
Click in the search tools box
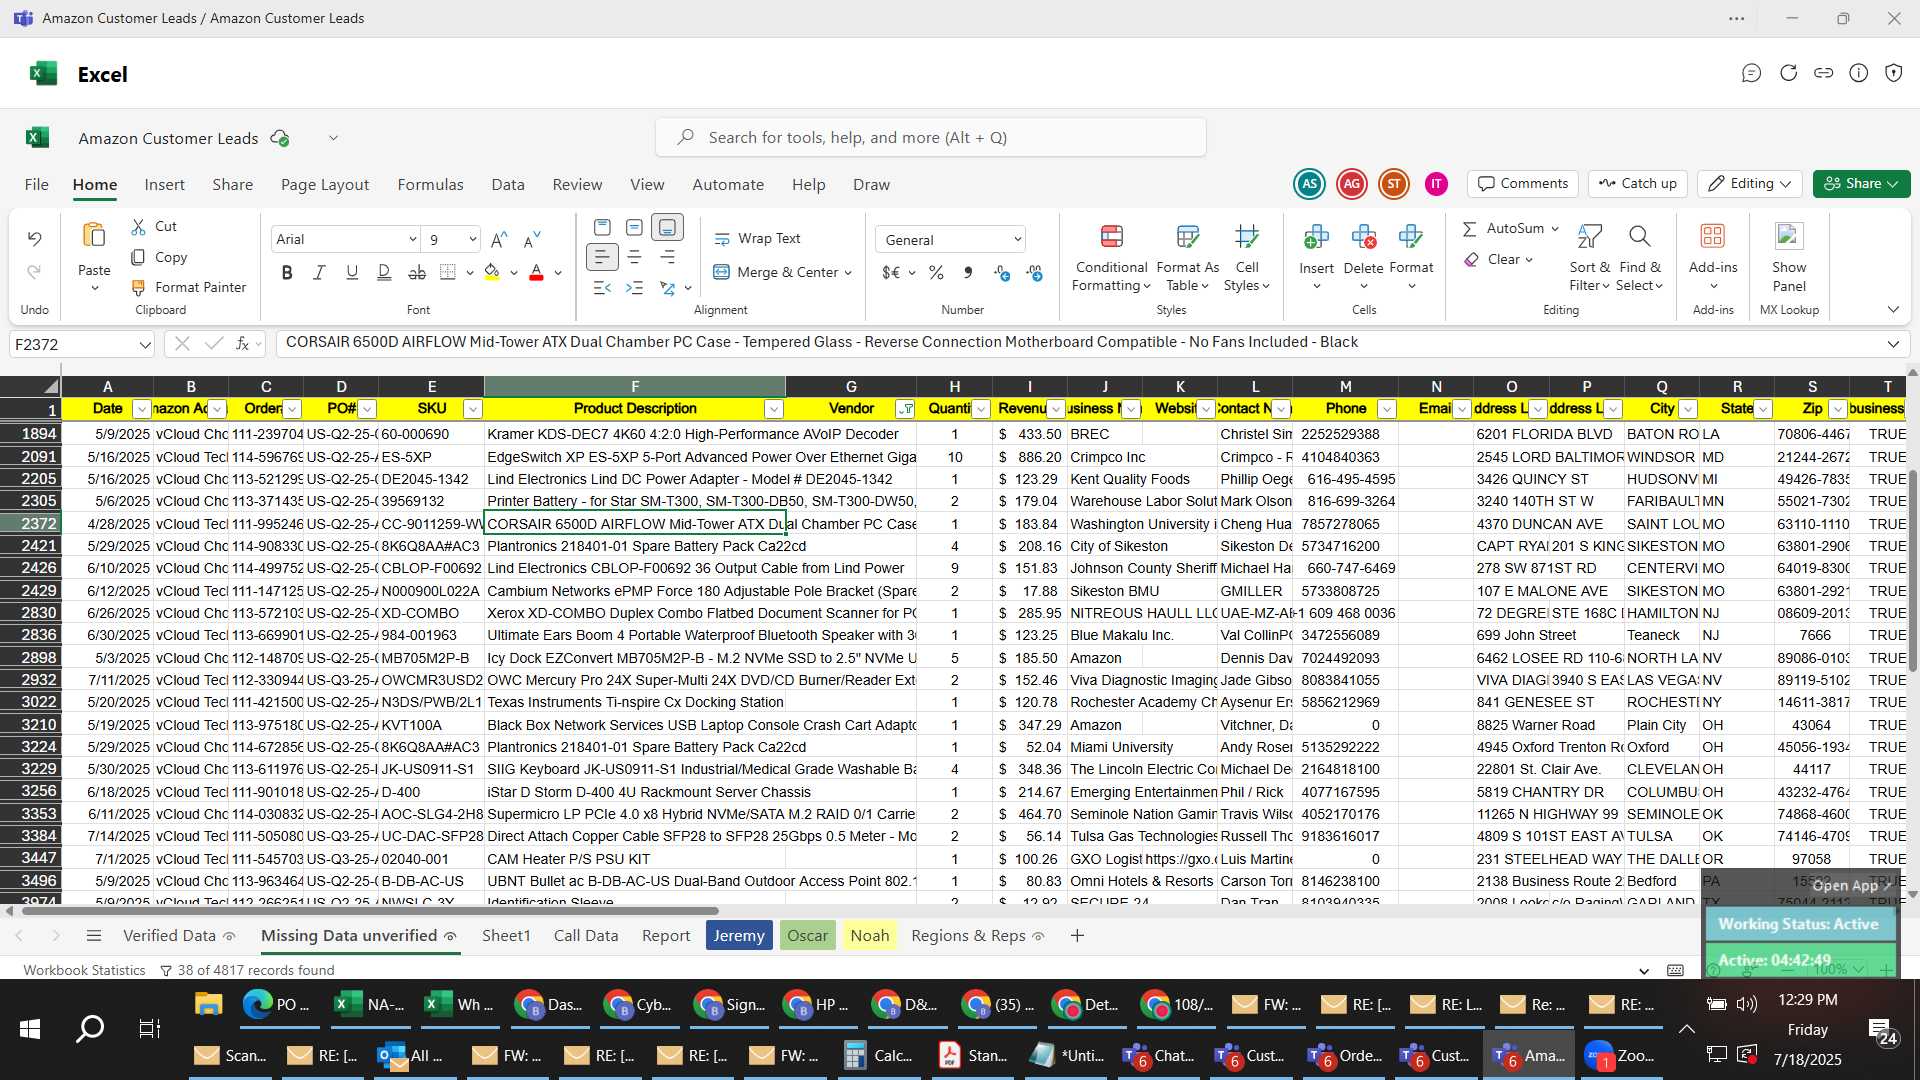[931, 137]
